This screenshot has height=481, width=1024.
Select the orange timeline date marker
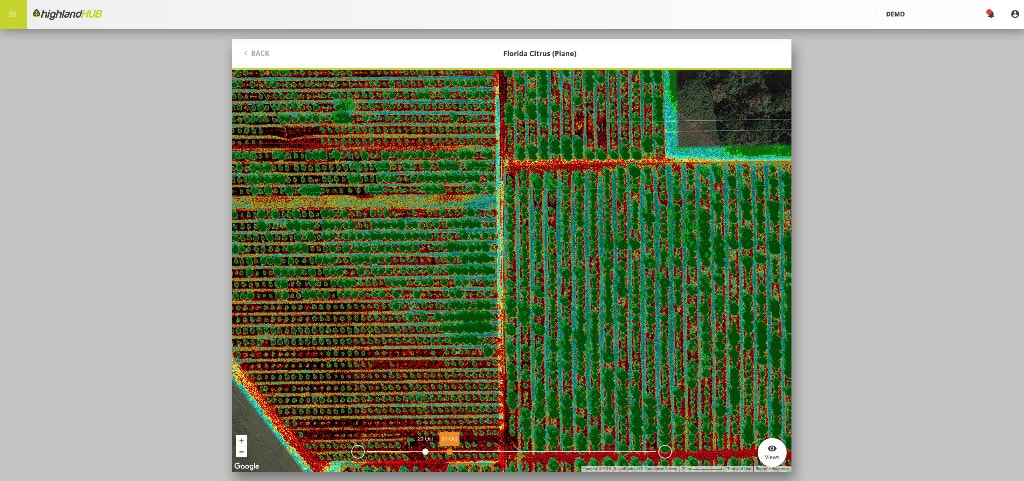pyautogui.click(x=449, y=452)
